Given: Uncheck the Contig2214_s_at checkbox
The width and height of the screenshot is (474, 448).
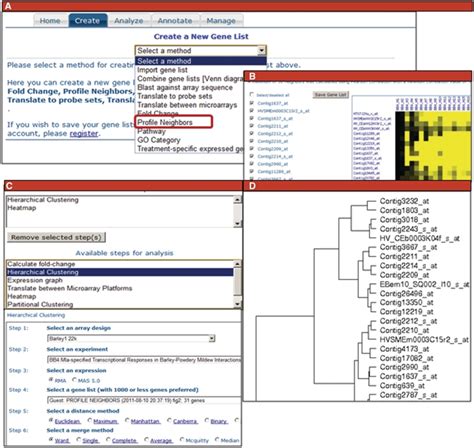Looking at the screenshot, I should [252, 156].
